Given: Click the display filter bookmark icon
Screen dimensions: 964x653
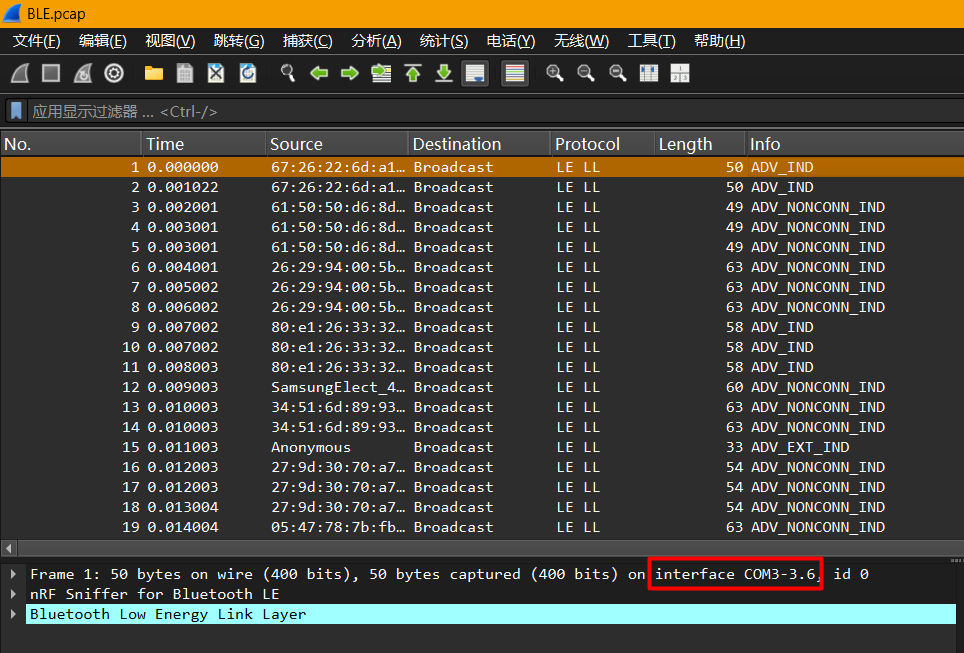Looking at the screenshot, I should point(16,111).
